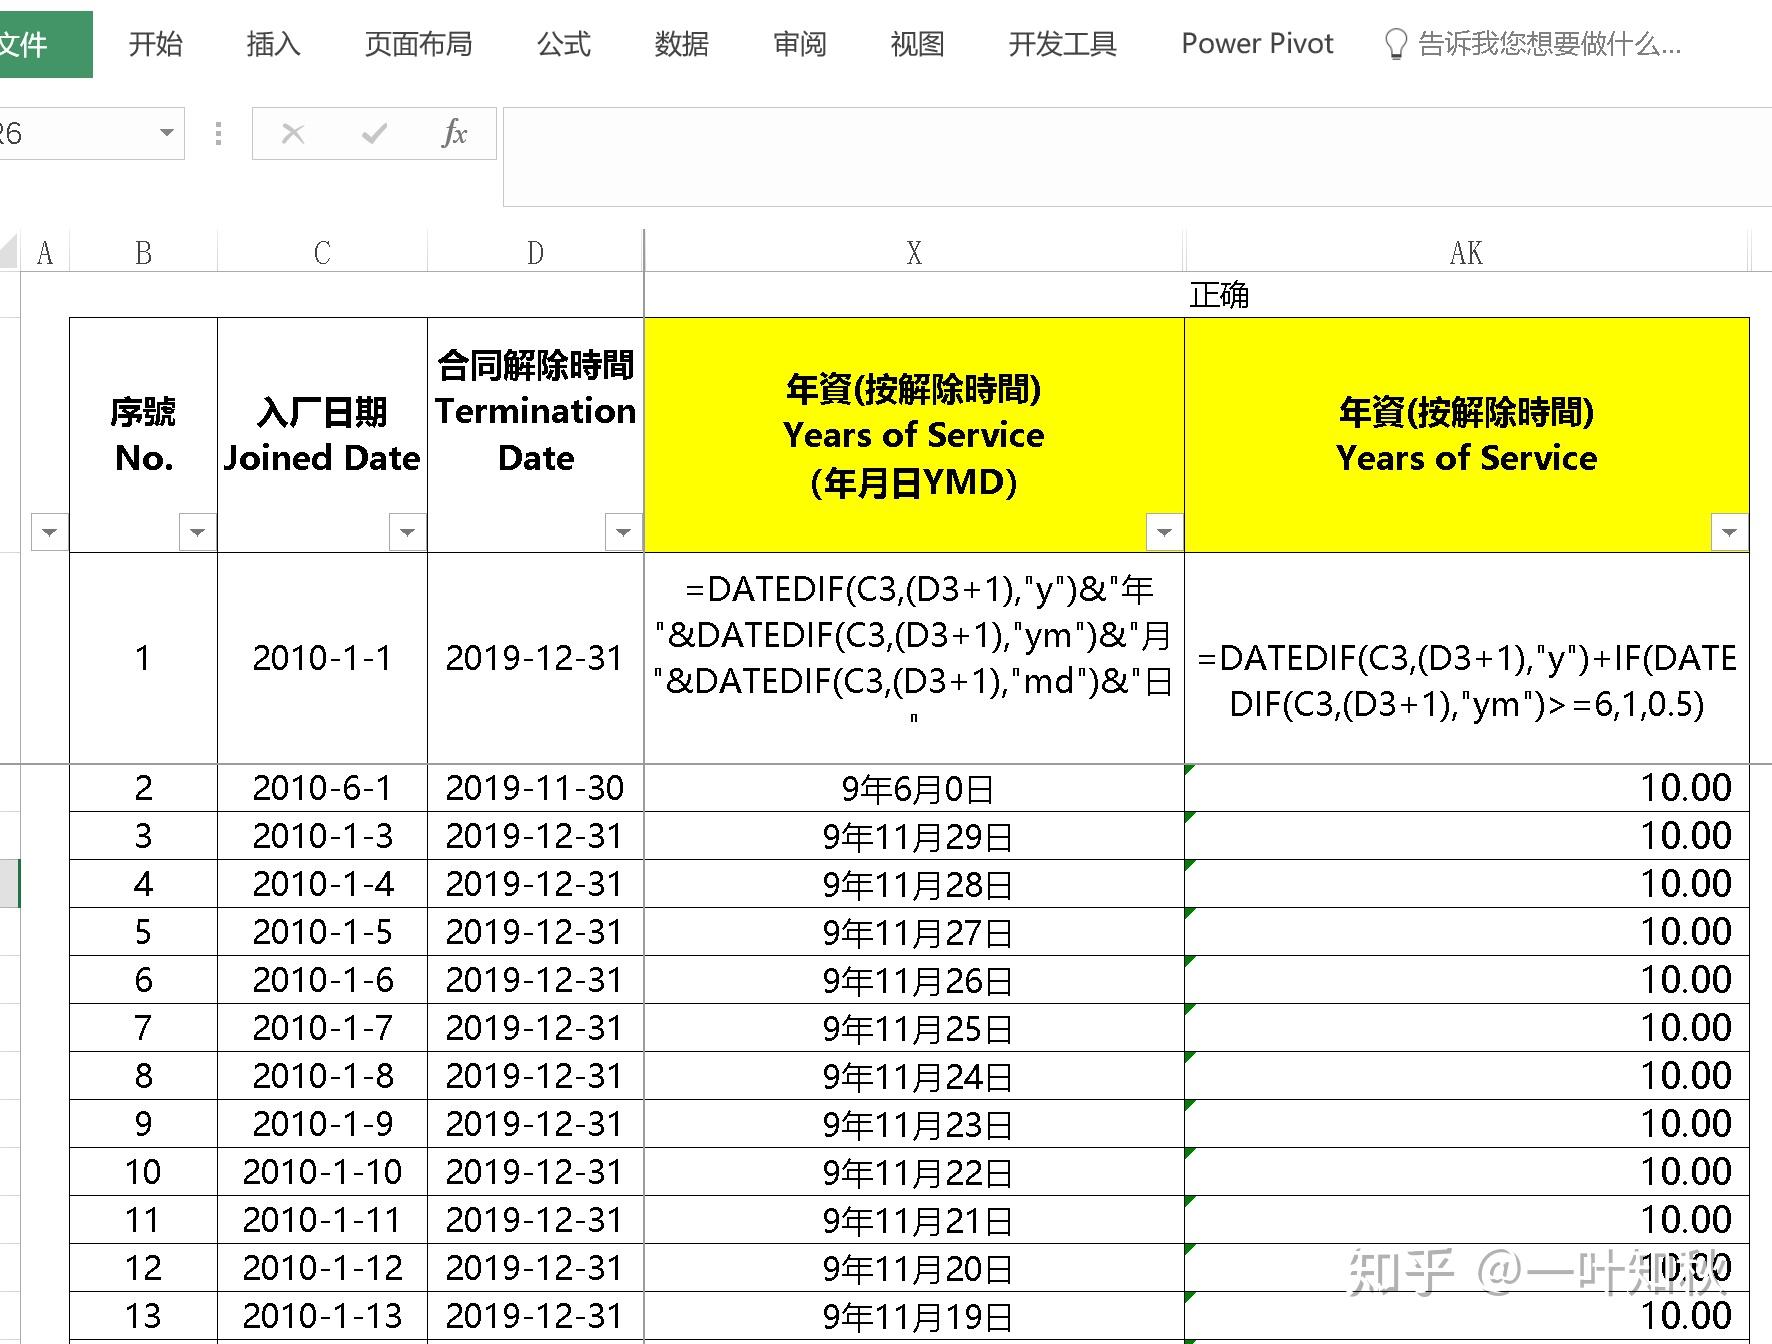Viewport: 1772px width, 1344px height.
Task: Click the 告诉我您想要做什么 search box
Action: (1549, 44)
